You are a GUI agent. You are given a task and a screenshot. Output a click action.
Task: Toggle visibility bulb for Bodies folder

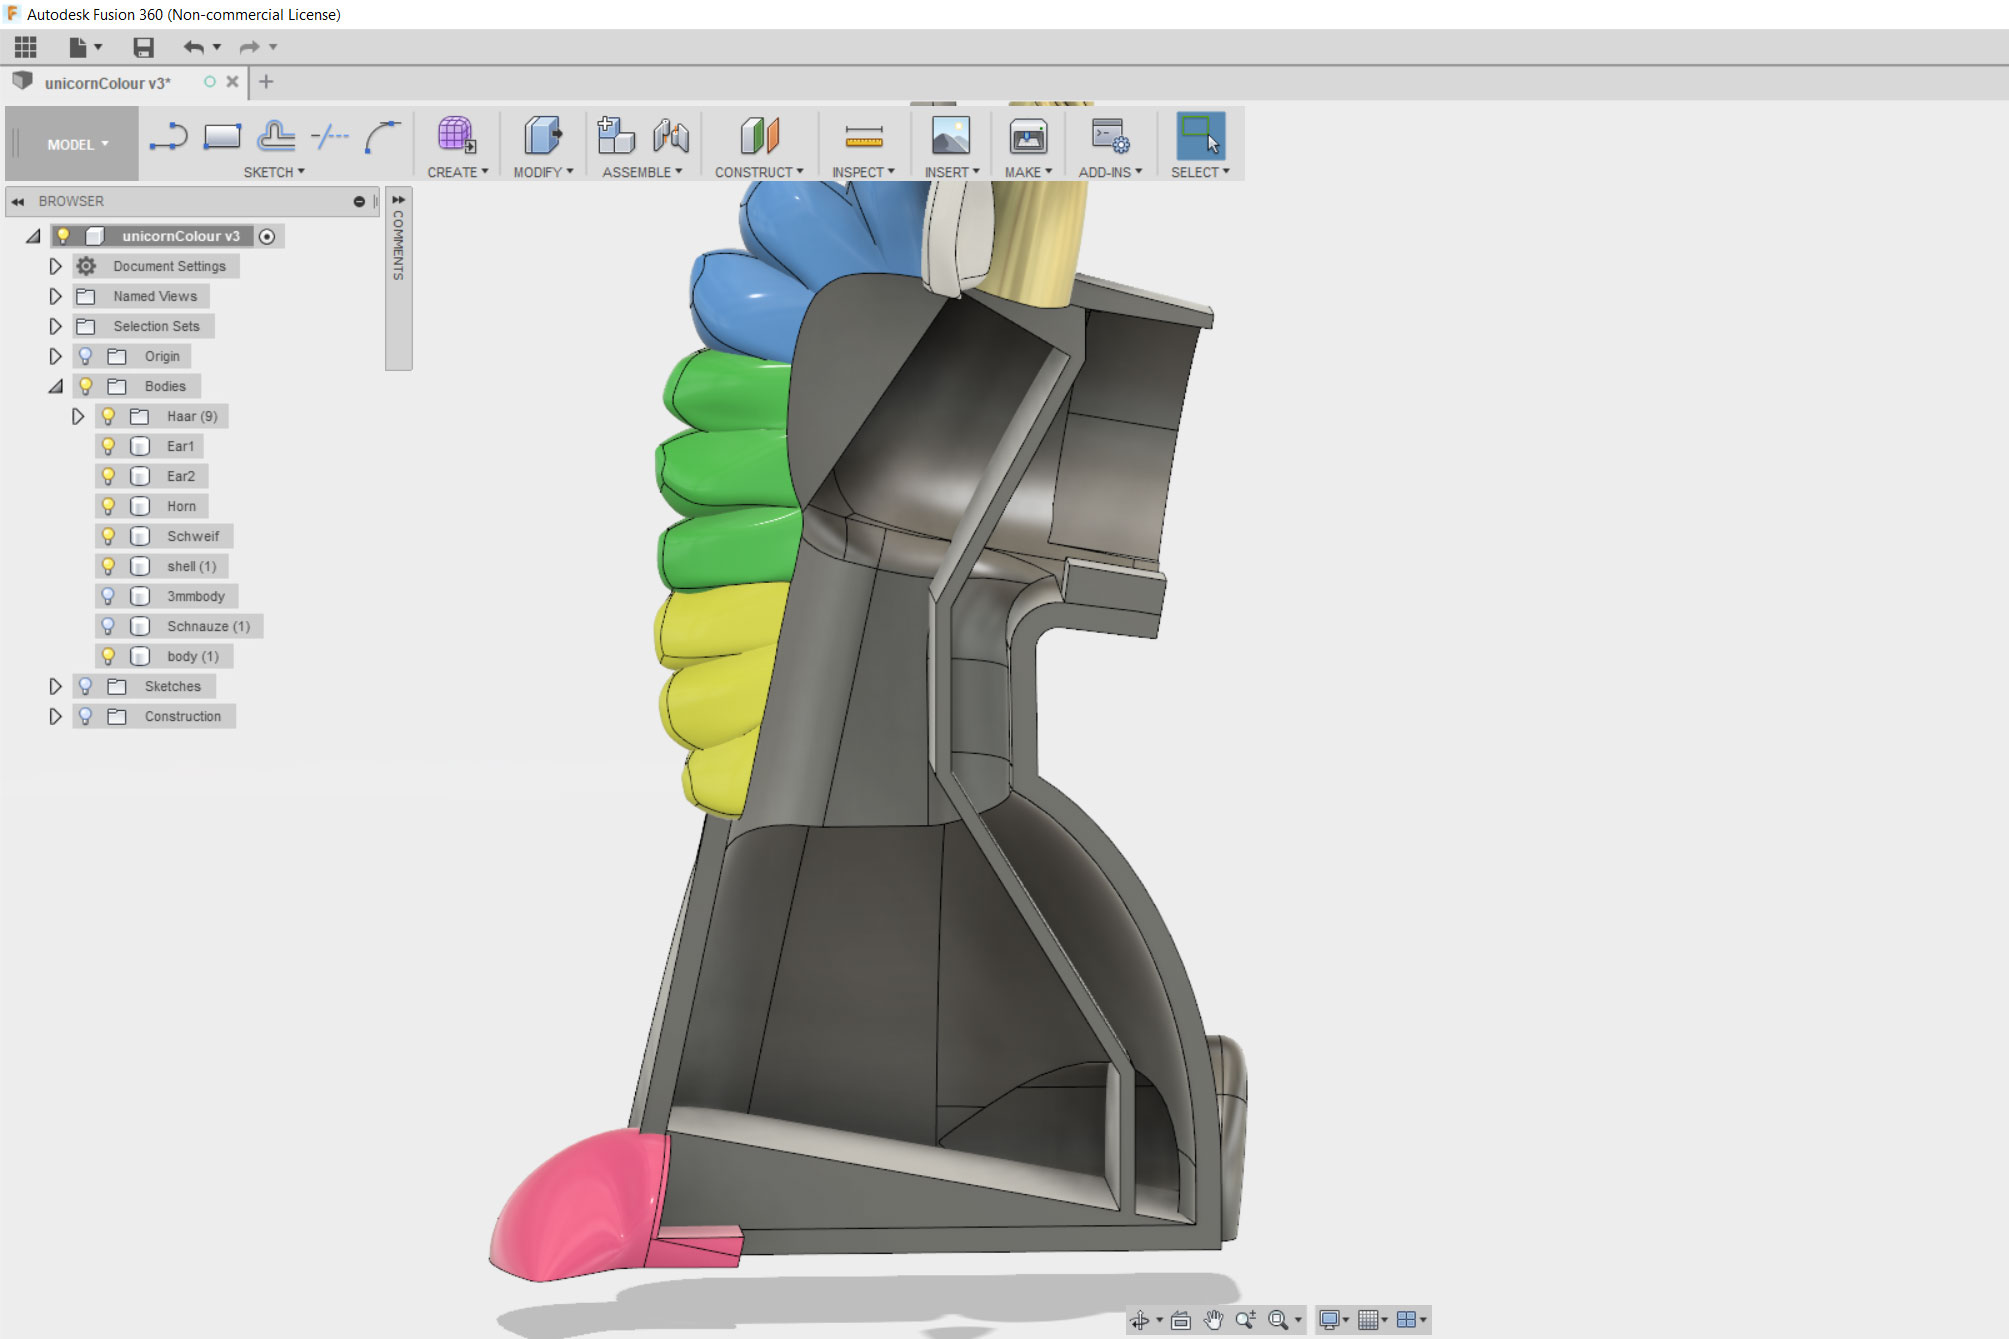[x=86, y=386]
